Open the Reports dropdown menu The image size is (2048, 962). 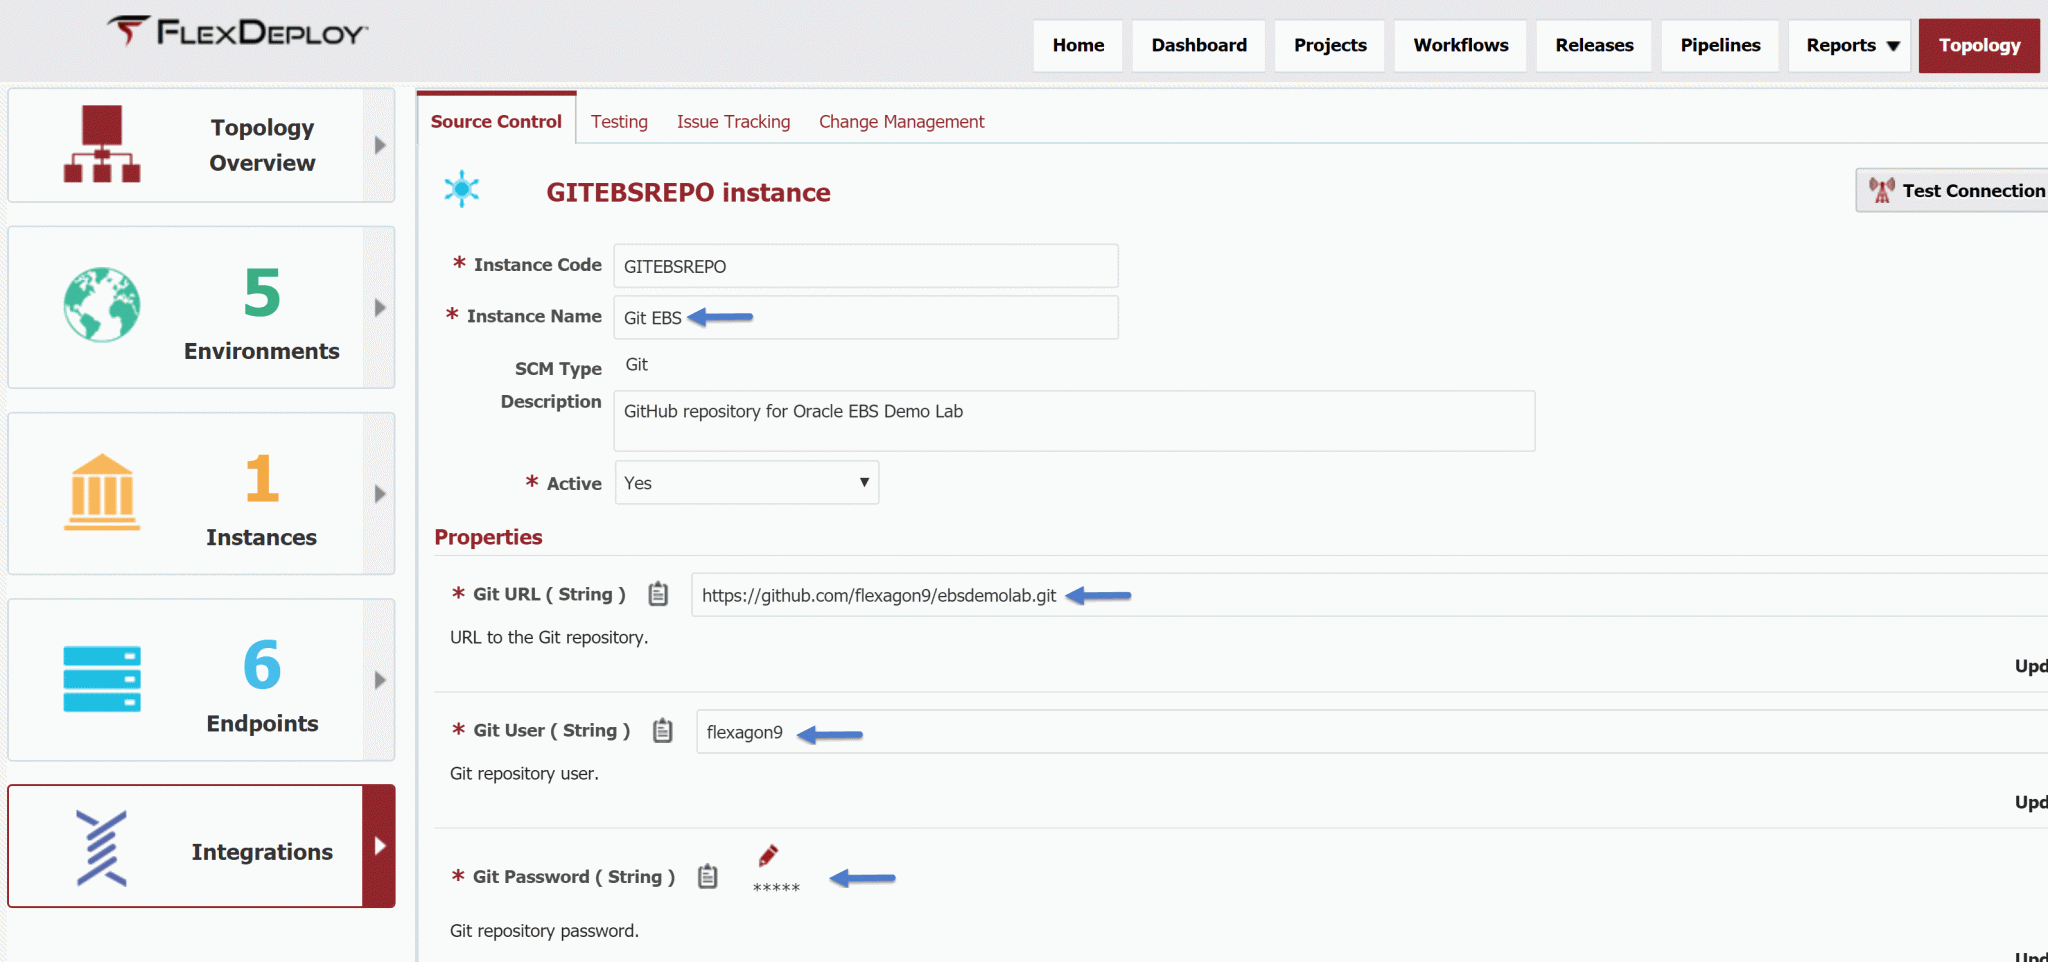tap(1850, 46)
